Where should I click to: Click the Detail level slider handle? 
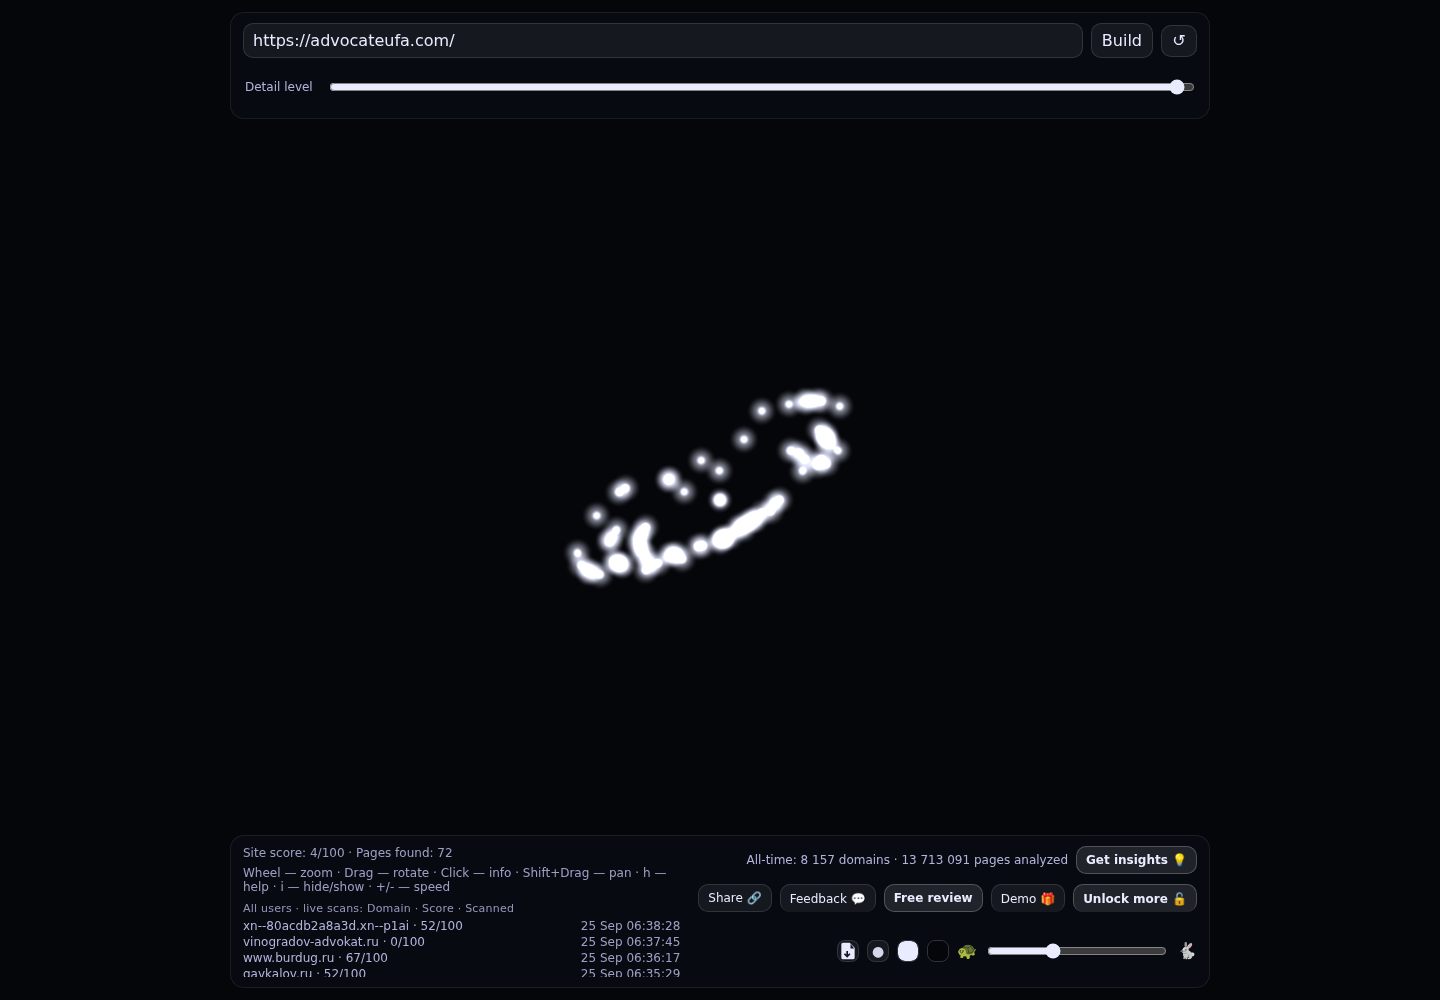pos(1177,87)
